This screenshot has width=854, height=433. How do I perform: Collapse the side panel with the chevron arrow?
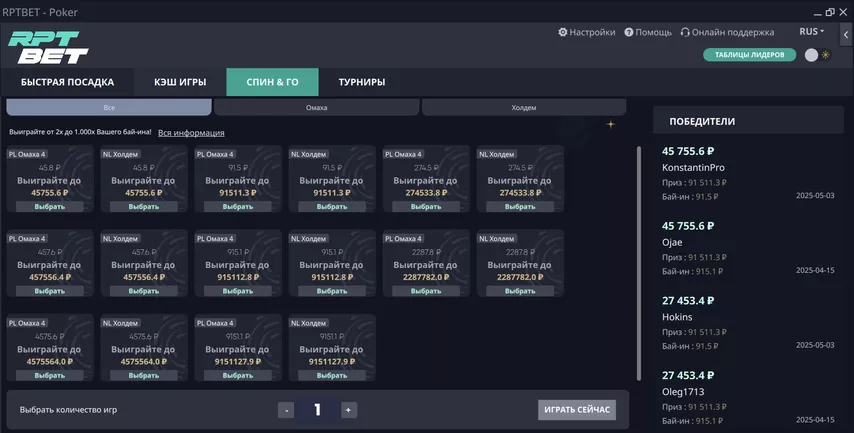coord(846,34)
